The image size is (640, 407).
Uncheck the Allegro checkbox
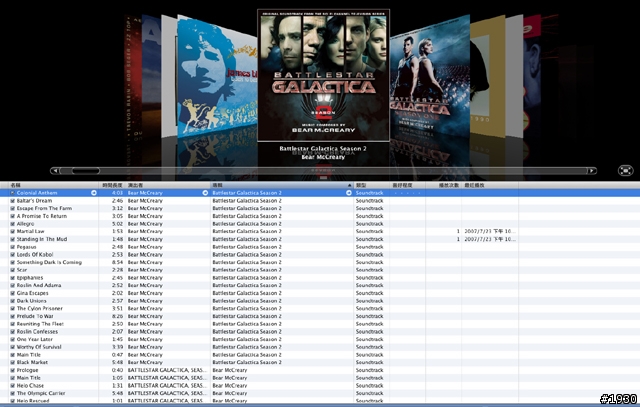point(12,224)
